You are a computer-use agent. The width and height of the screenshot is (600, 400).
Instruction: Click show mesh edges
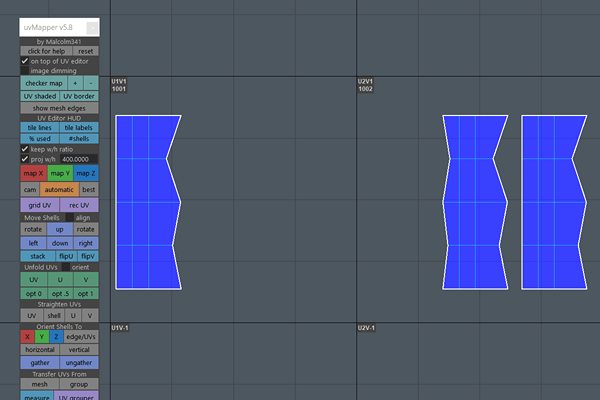point(59,108)
